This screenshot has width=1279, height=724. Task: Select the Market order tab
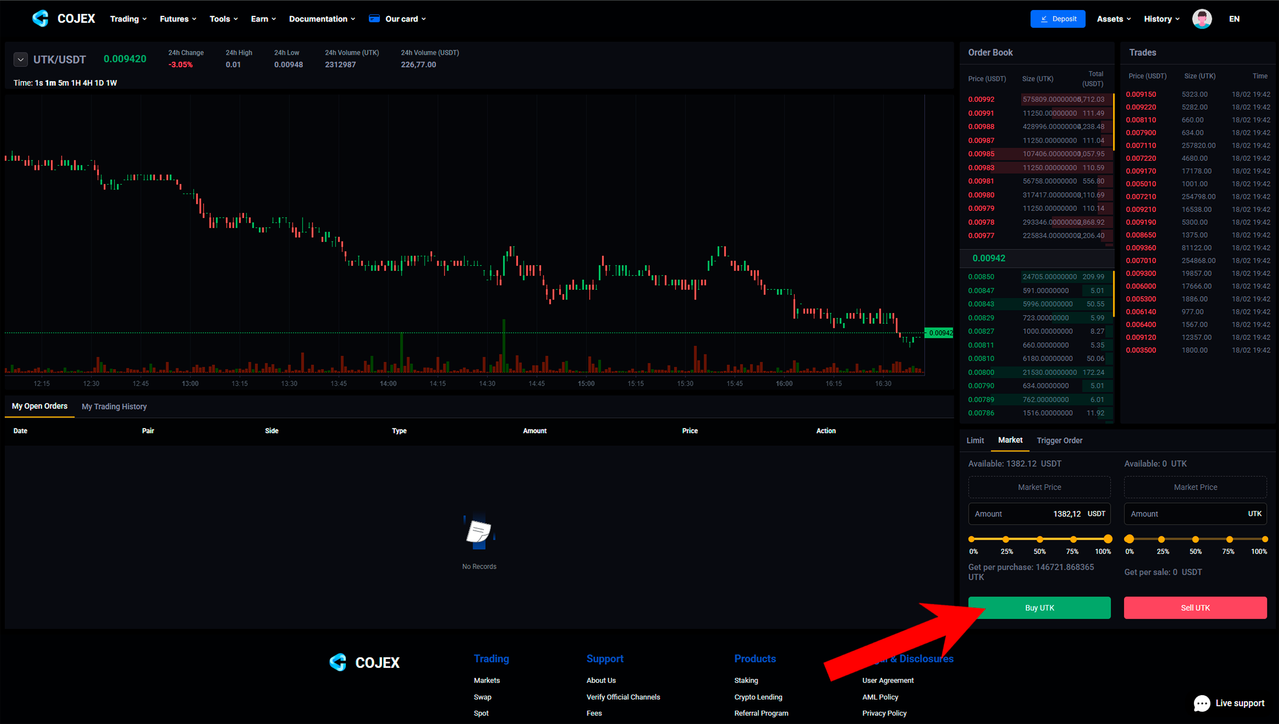[1010, 440]
